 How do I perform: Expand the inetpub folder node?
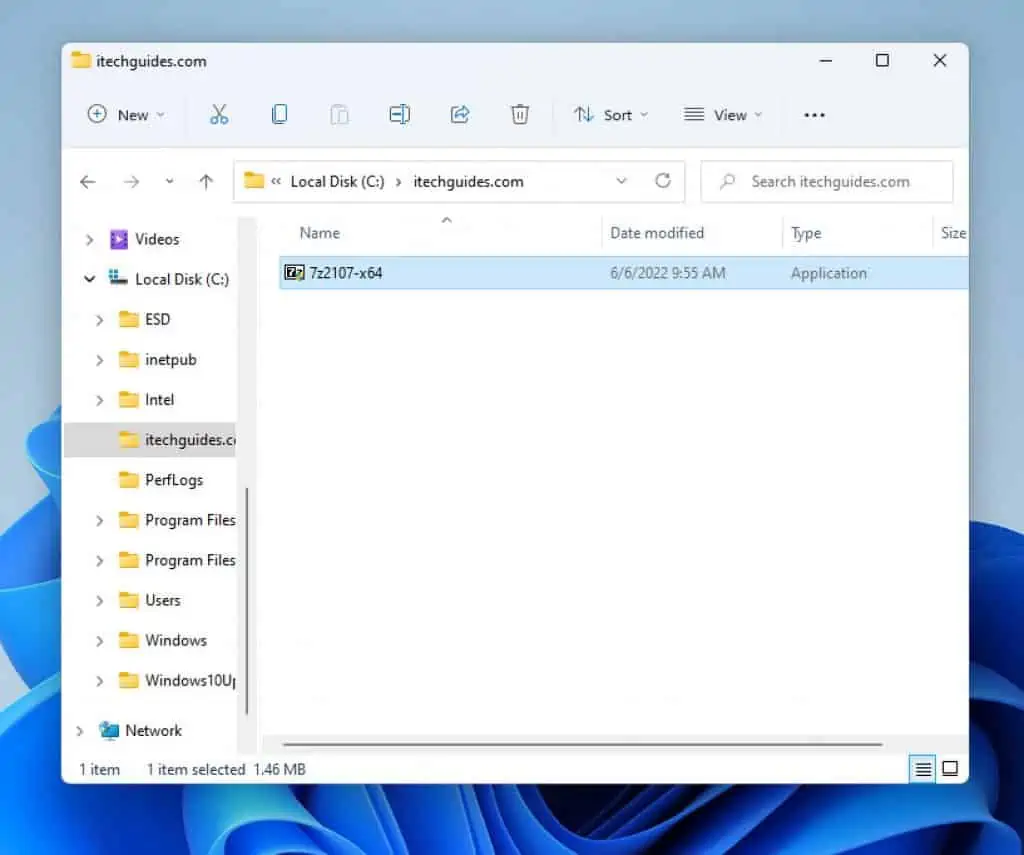point(99,360)
